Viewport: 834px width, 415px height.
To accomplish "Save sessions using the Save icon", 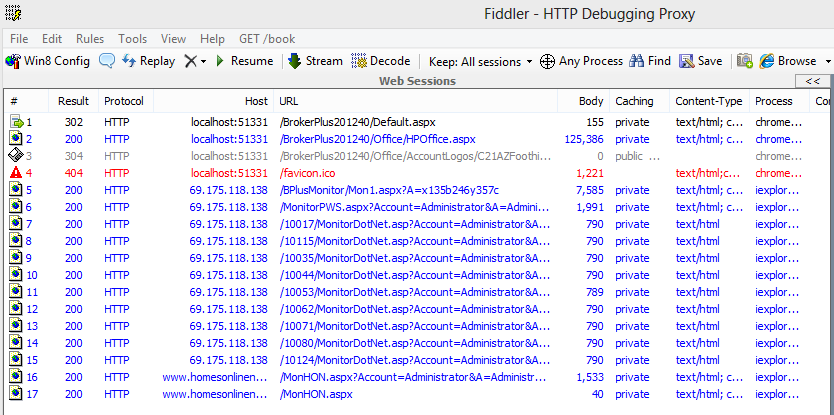I will (x=687, y=61).
